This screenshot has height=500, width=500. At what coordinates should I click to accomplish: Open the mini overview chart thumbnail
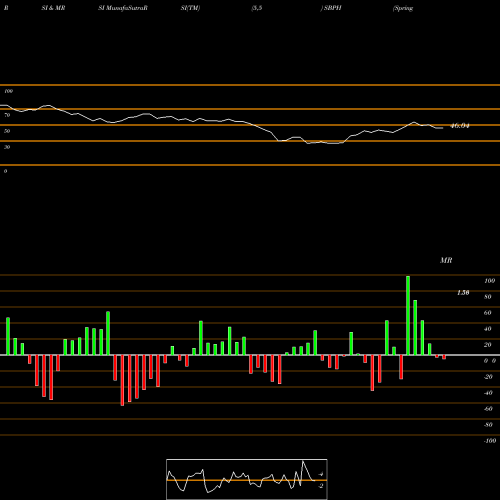(x=247, y=479)
